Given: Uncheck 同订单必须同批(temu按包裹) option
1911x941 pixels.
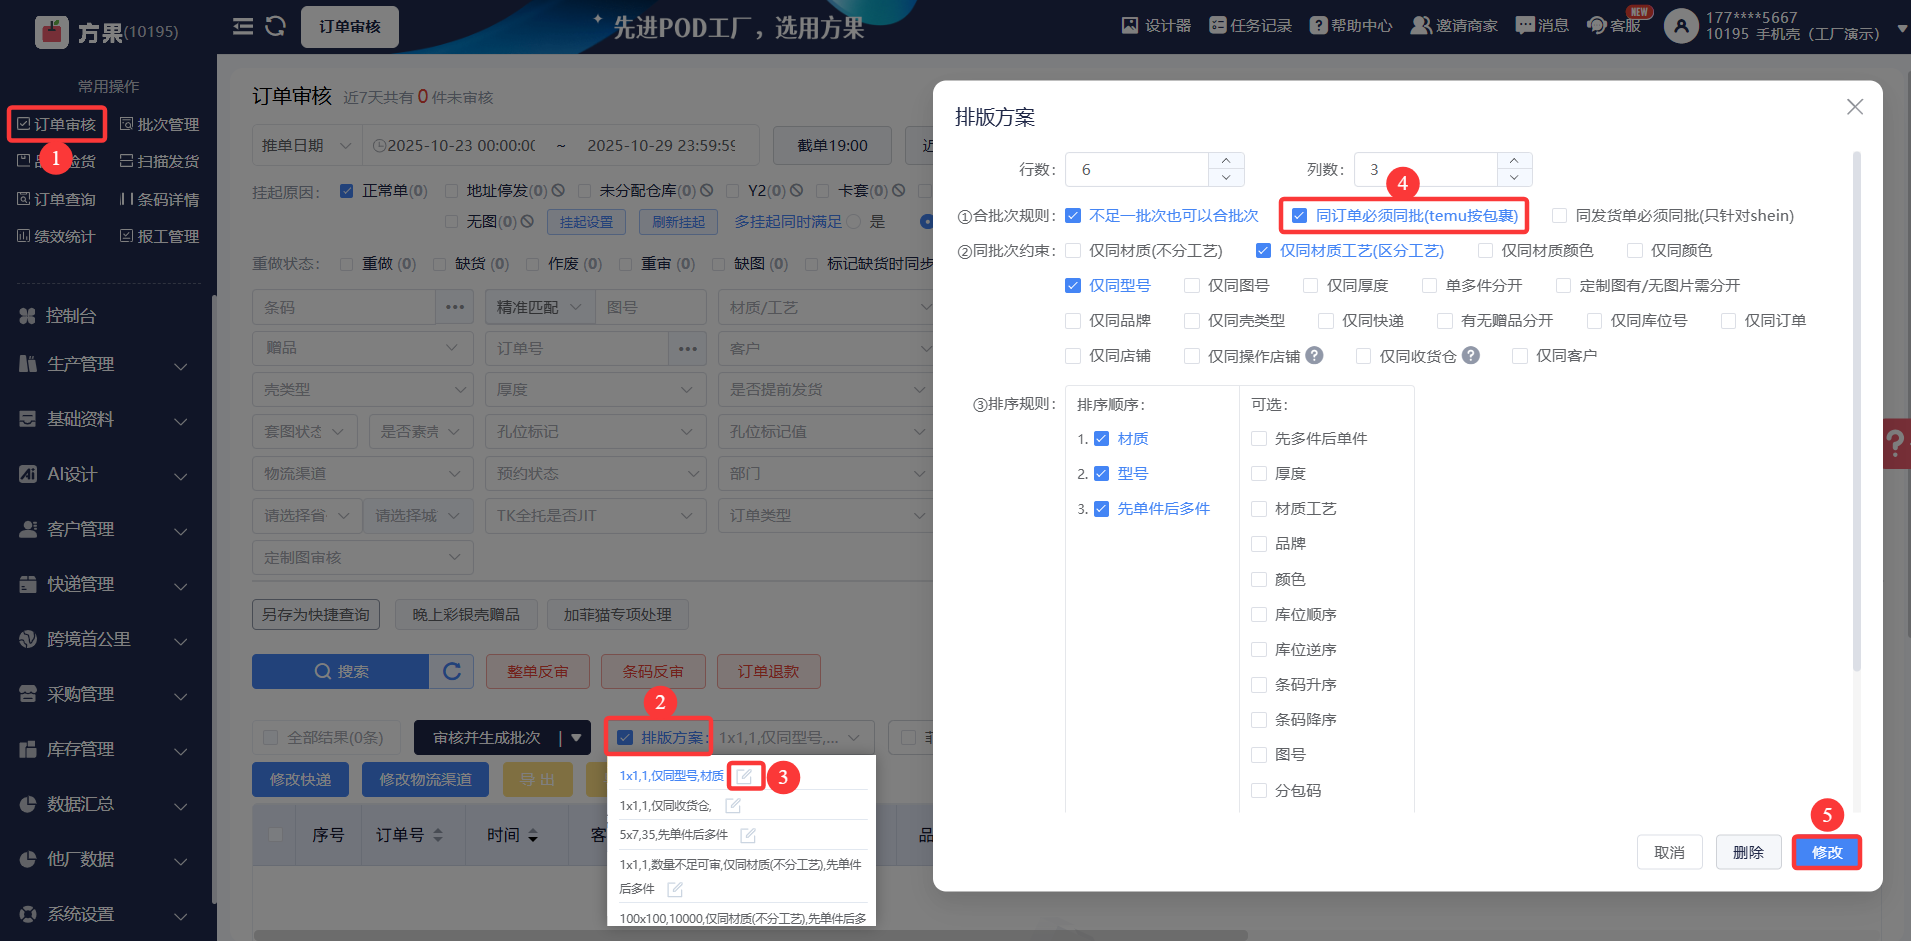Looking at the screenshot, I should click(x=1299, y=216).
